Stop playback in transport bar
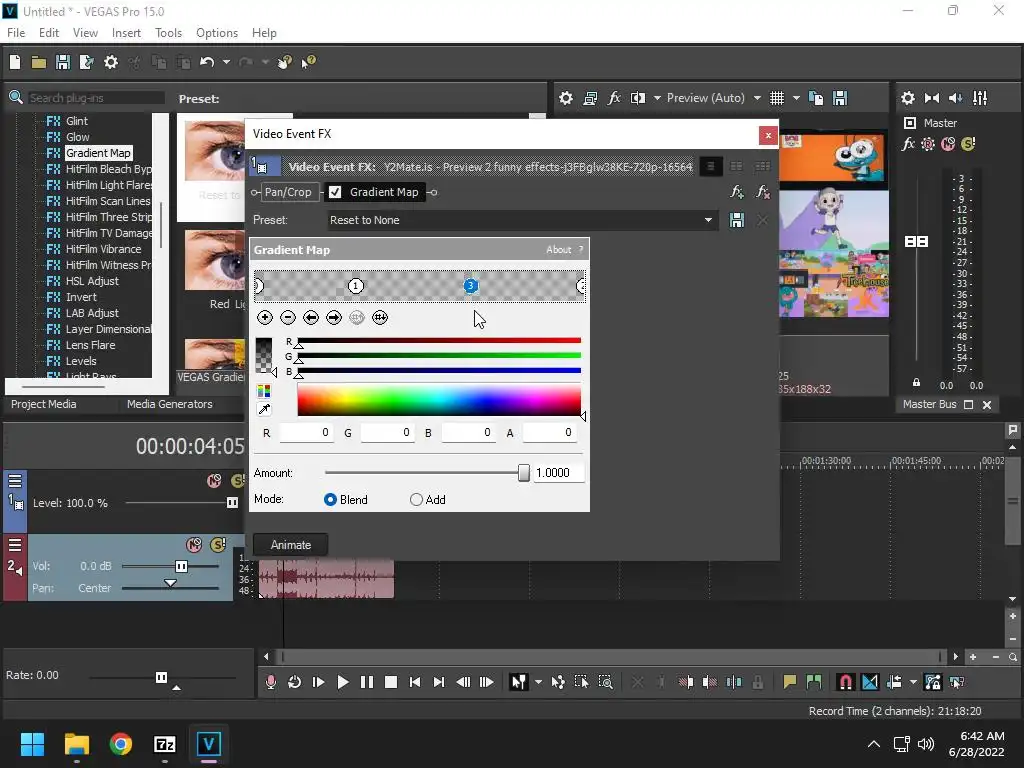 pos(391,682)
